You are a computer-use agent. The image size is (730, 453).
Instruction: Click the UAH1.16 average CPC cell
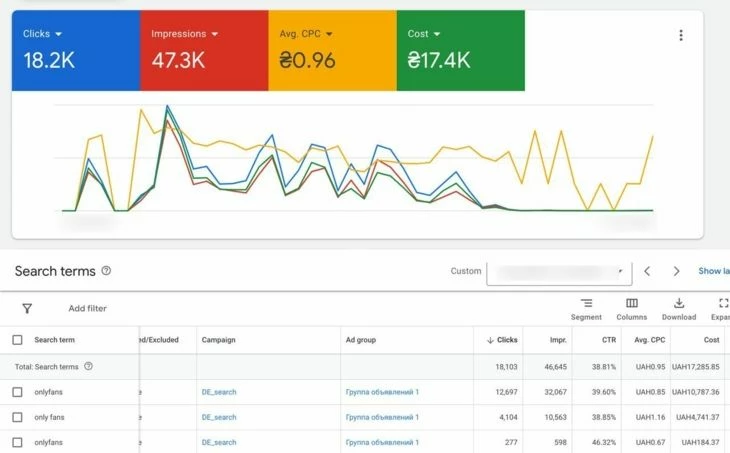[650, 417]
